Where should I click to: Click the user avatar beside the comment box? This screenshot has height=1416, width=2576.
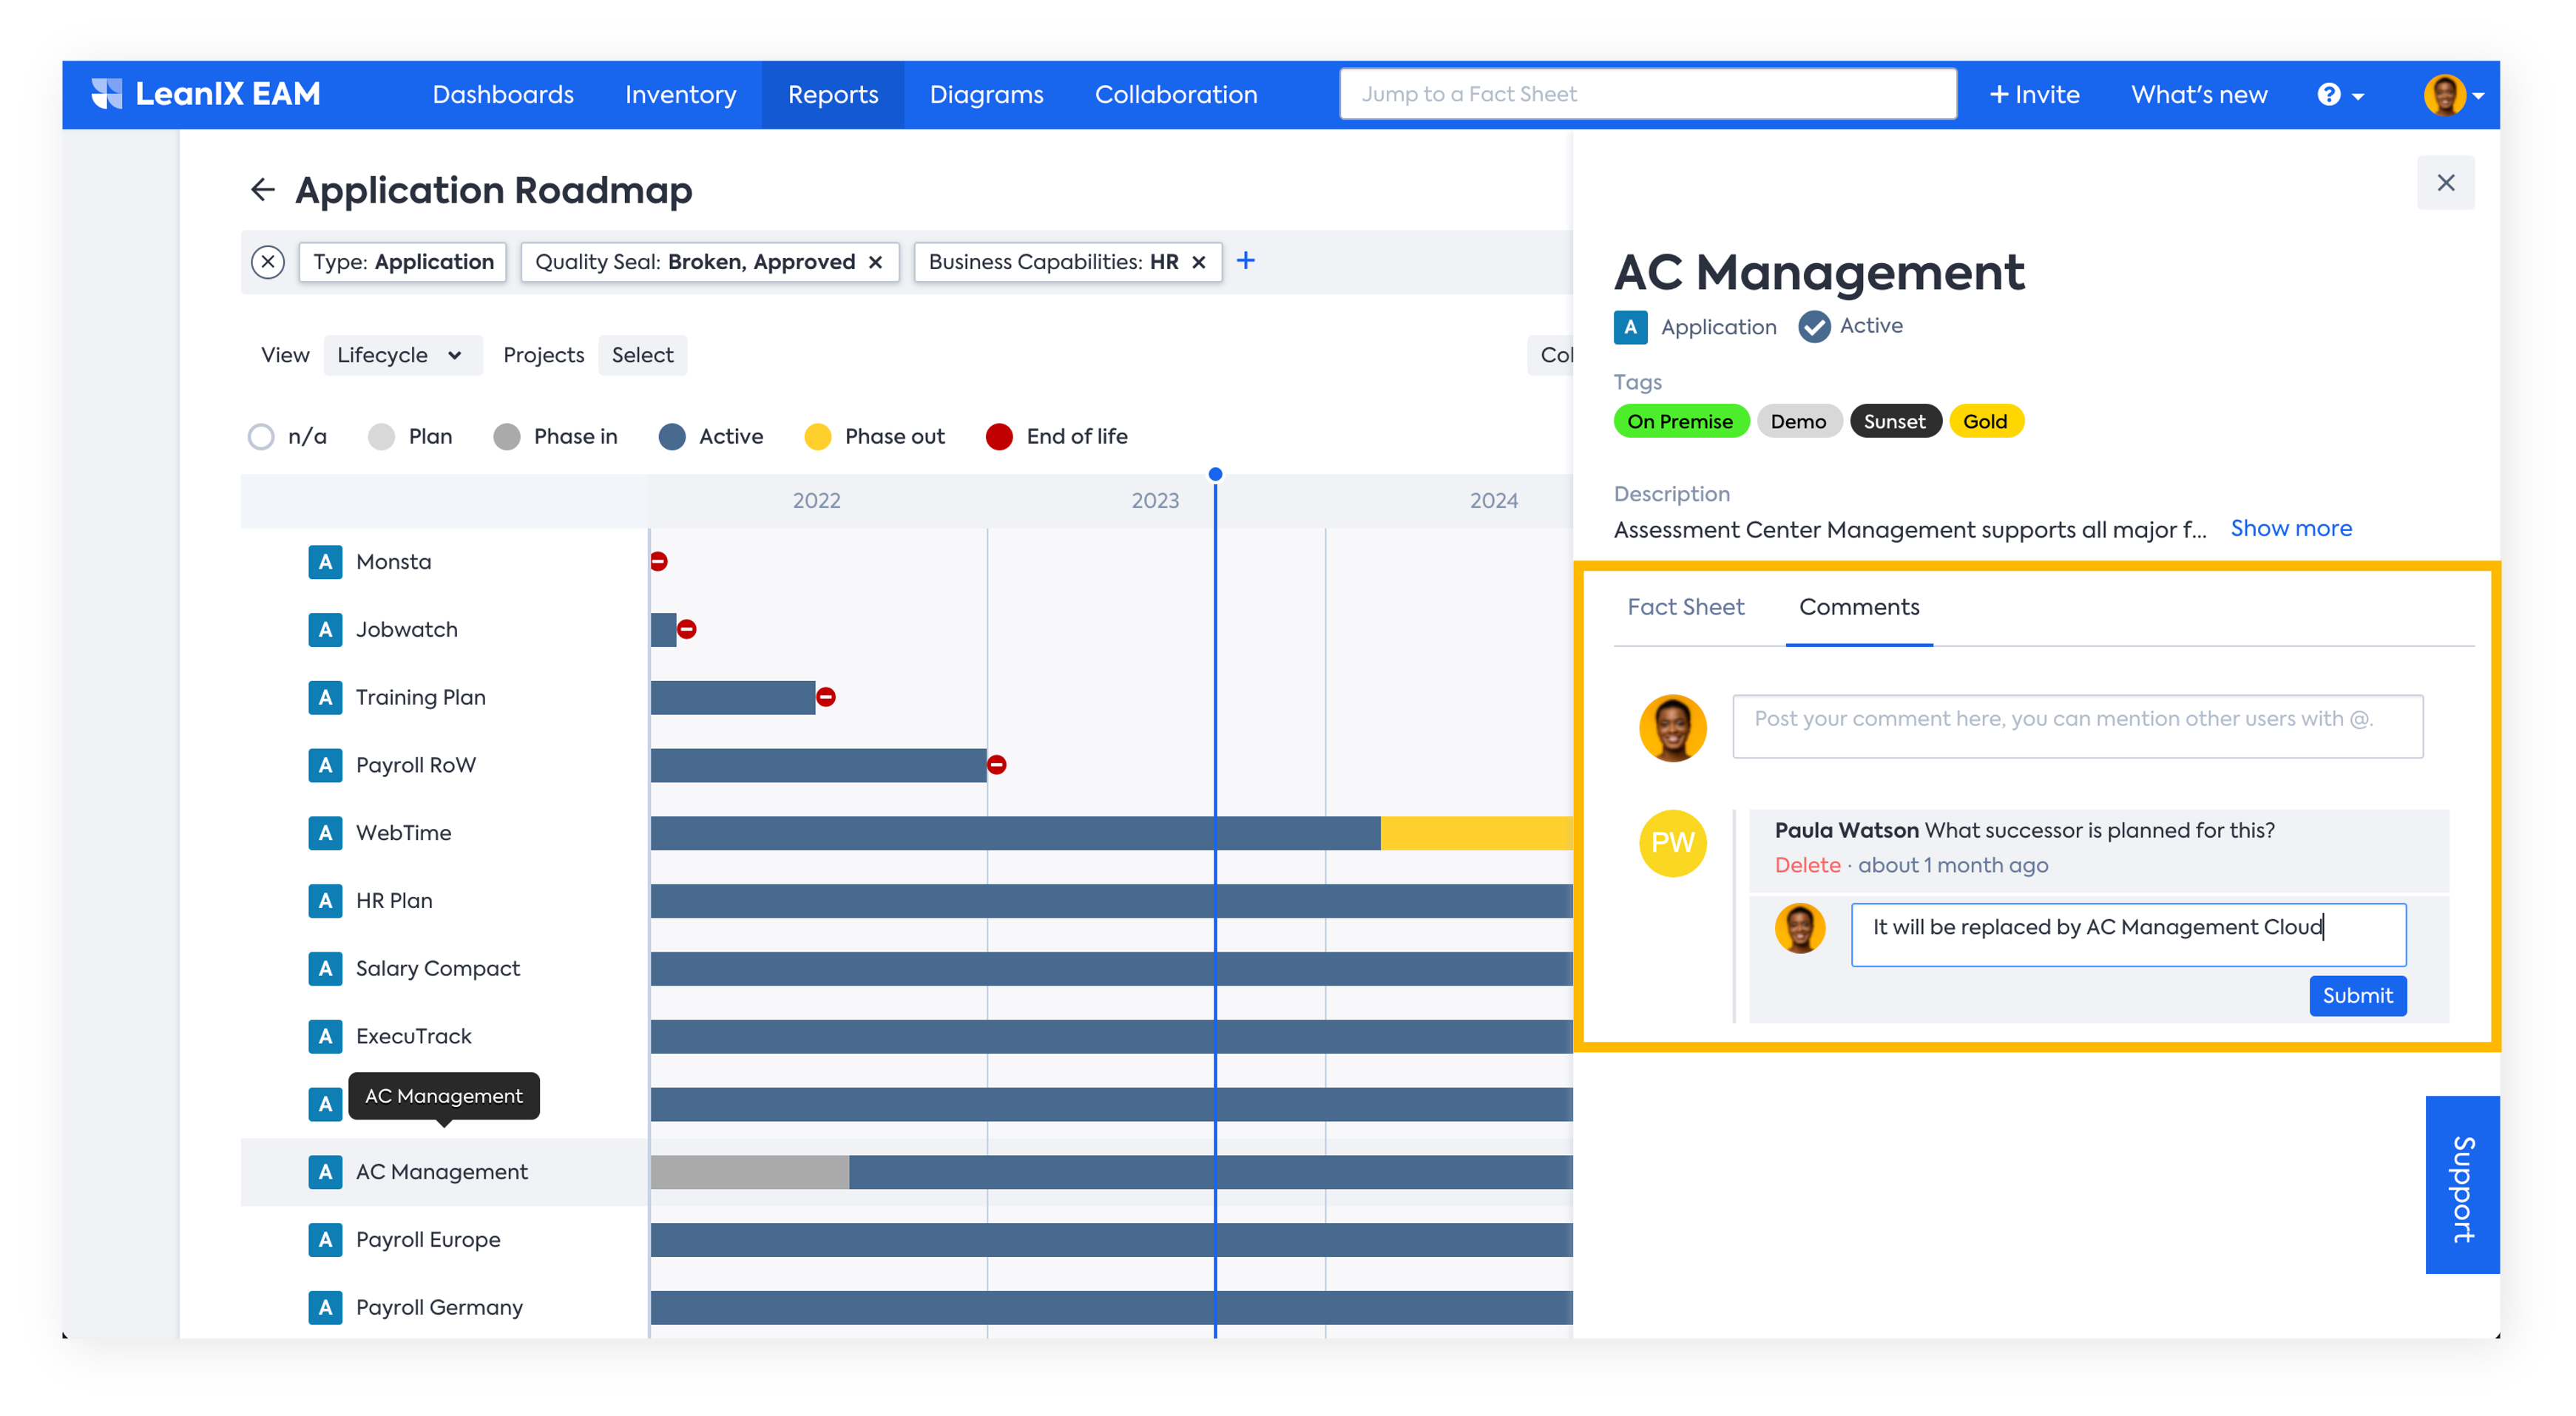click(1673, 728)
